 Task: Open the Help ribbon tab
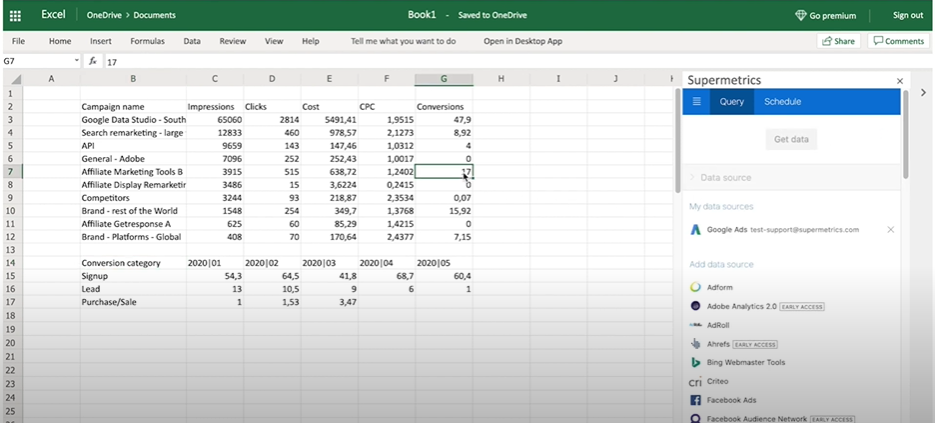pyautogui.click(x=311, y=41)
